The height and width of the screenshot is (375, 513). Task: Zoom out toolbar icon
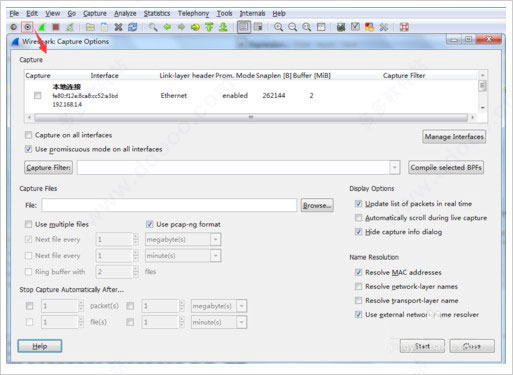pos(292,27)
